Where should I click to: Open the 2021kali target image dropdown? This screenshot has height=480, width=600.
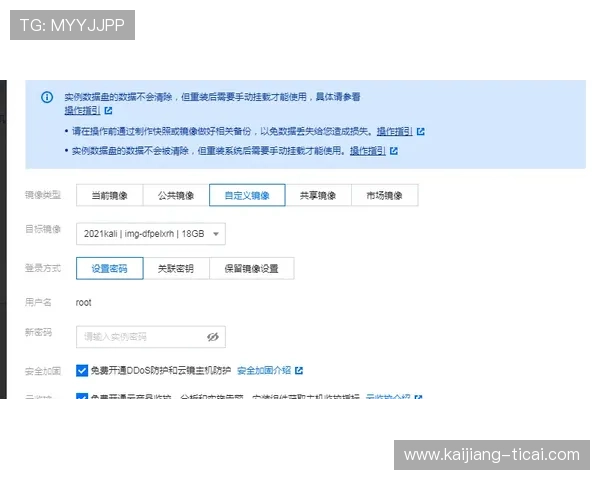pos(151,234)
